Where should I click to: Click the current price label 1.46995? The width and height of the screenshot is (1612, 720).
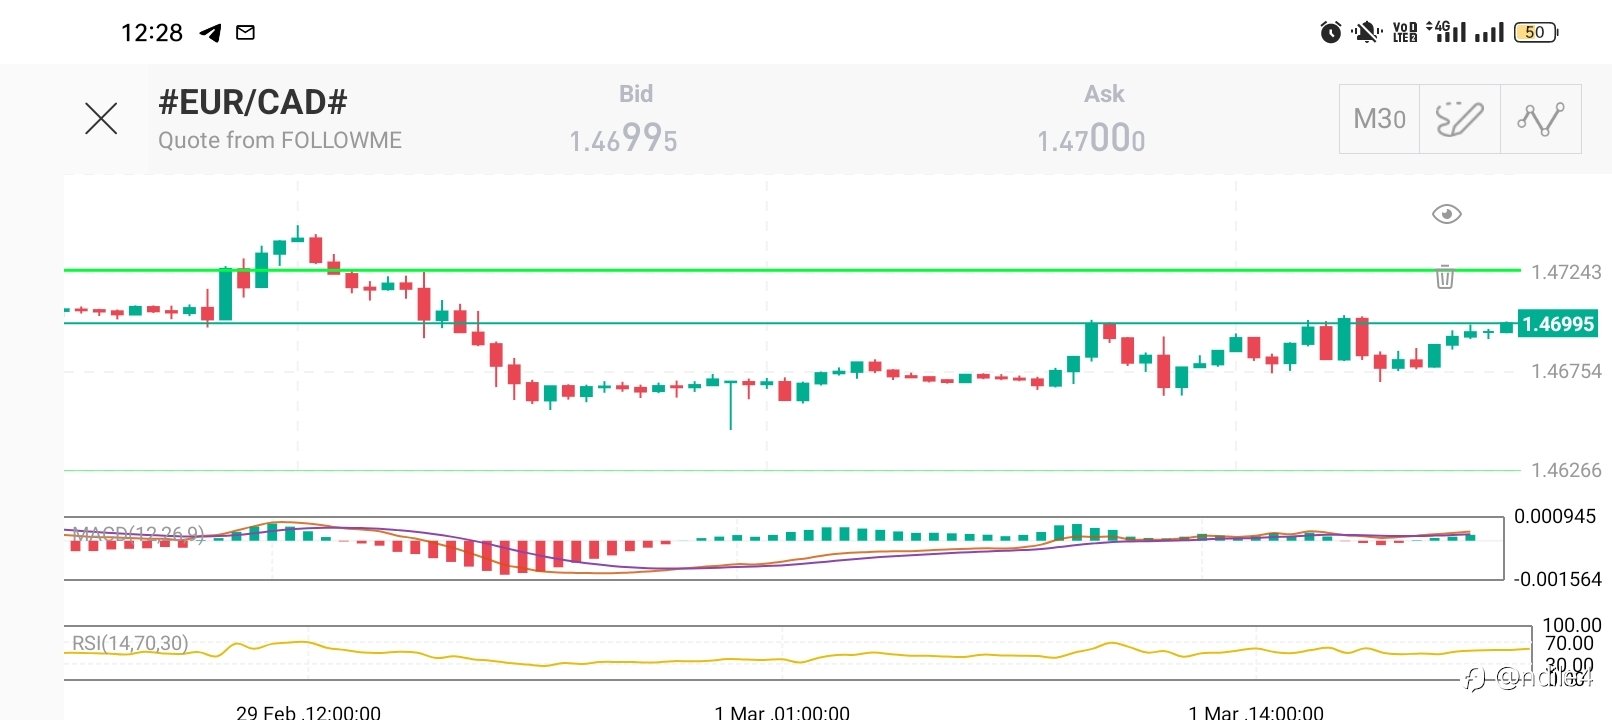click(x=1557, y=324)
